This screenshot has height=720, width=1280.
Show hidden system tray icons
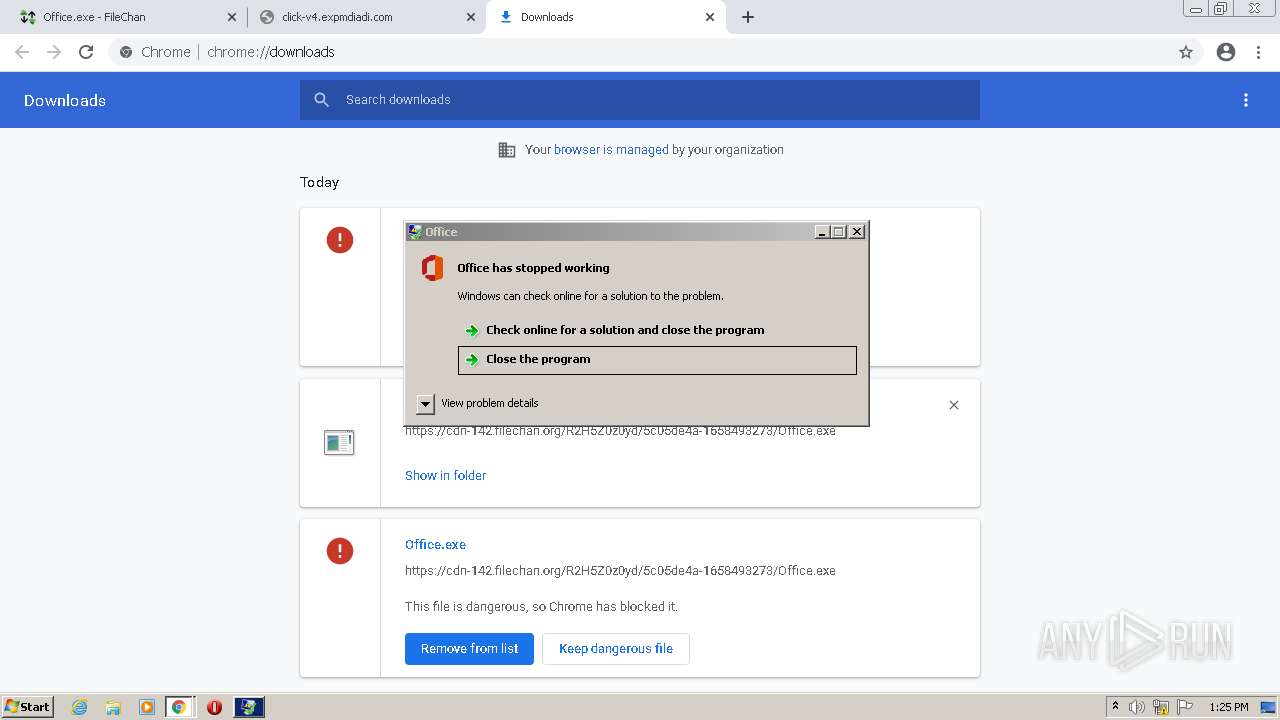coord(1115,707)
